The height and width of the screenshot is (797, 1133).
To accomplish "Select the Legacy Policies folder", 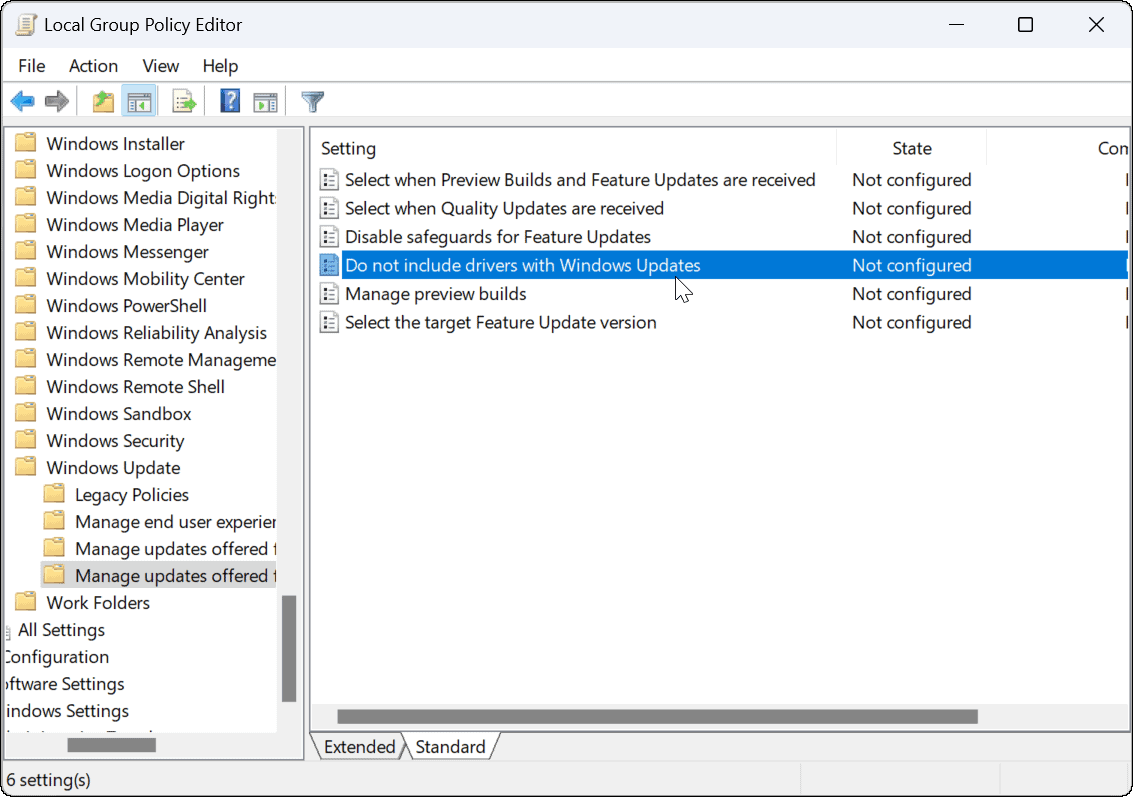I will coord(131,494).
